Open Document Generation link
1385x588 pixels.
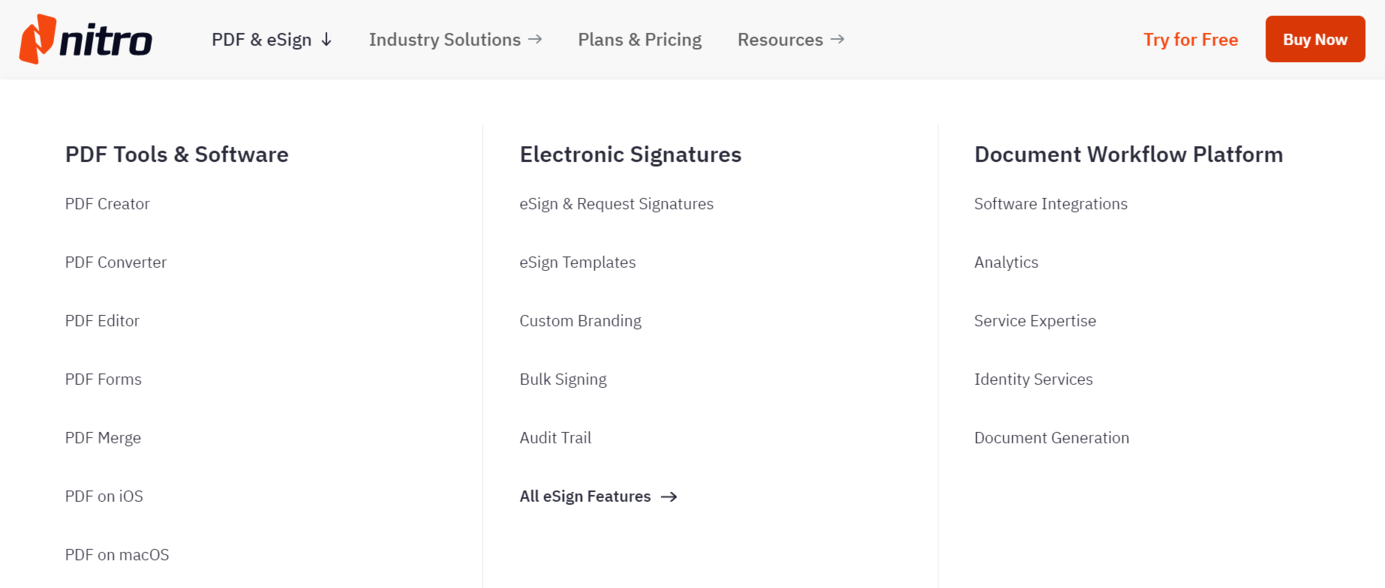[x=1052, y=438]
